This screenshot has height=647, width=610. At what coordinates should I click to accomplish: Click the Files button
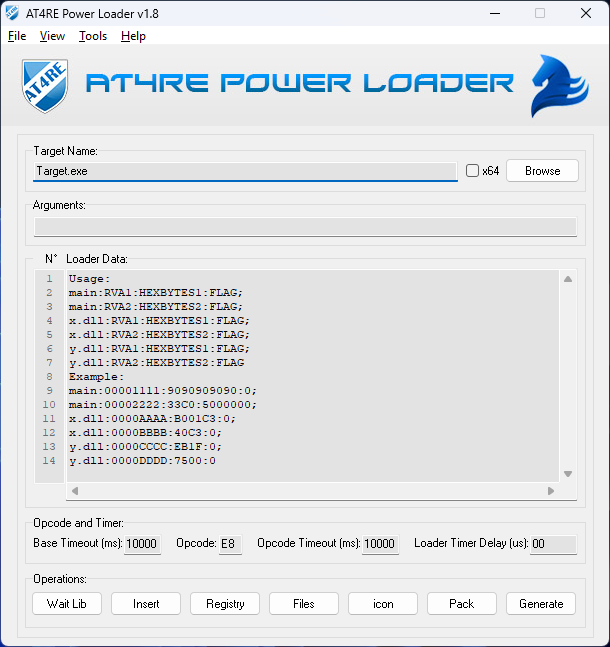[x=304, y=604]
